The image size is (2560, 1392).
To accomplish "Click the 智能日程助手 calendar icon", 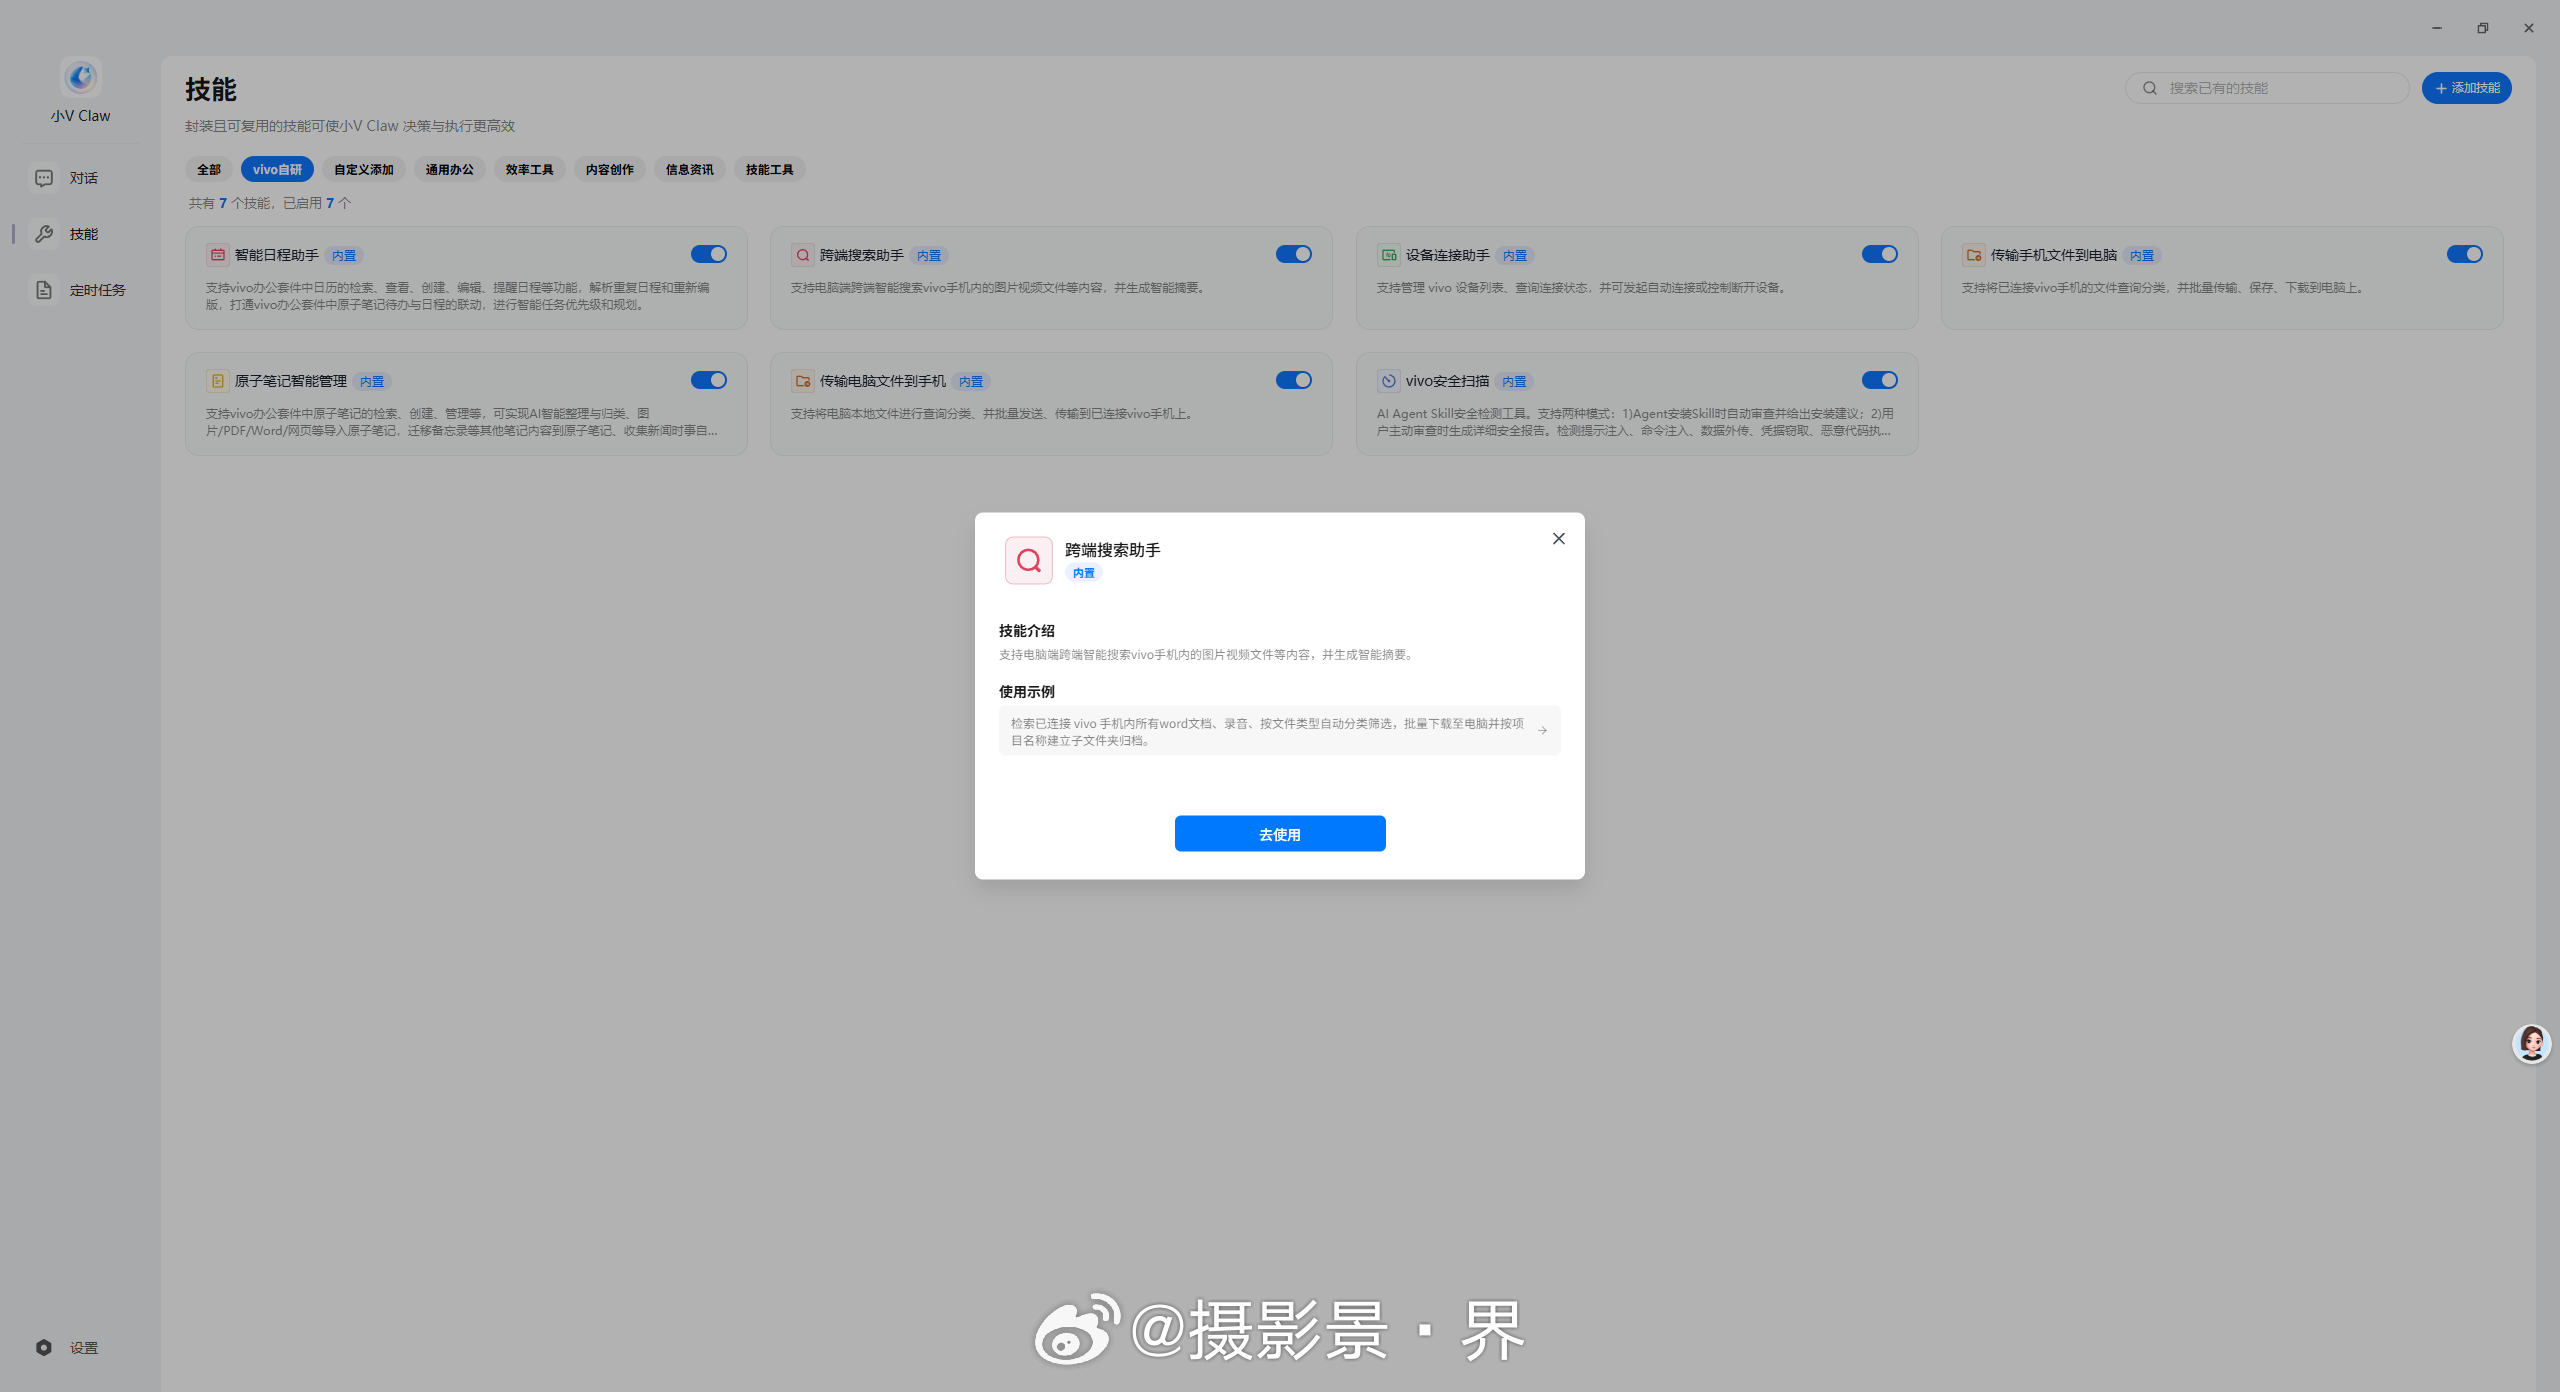I will coord(217,255).
